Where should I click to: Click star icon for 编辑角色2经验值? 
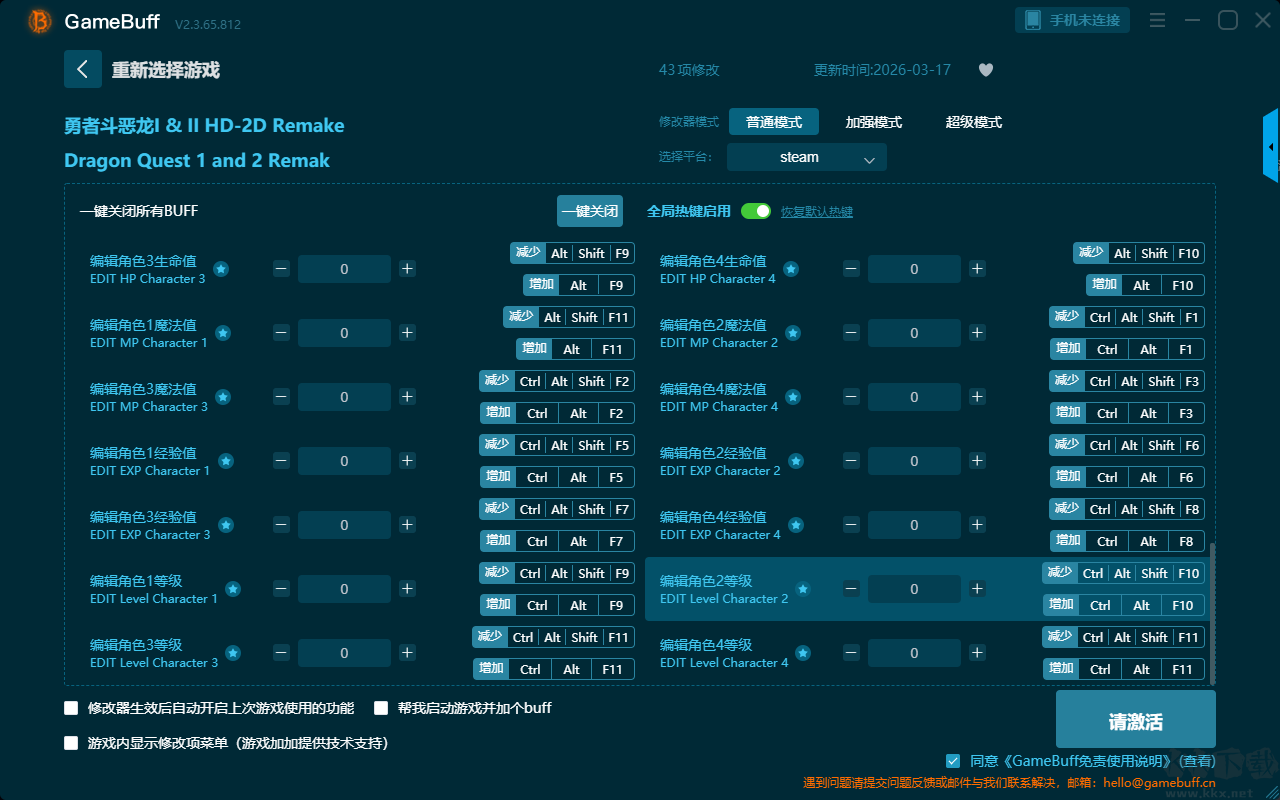click(796, 461)
